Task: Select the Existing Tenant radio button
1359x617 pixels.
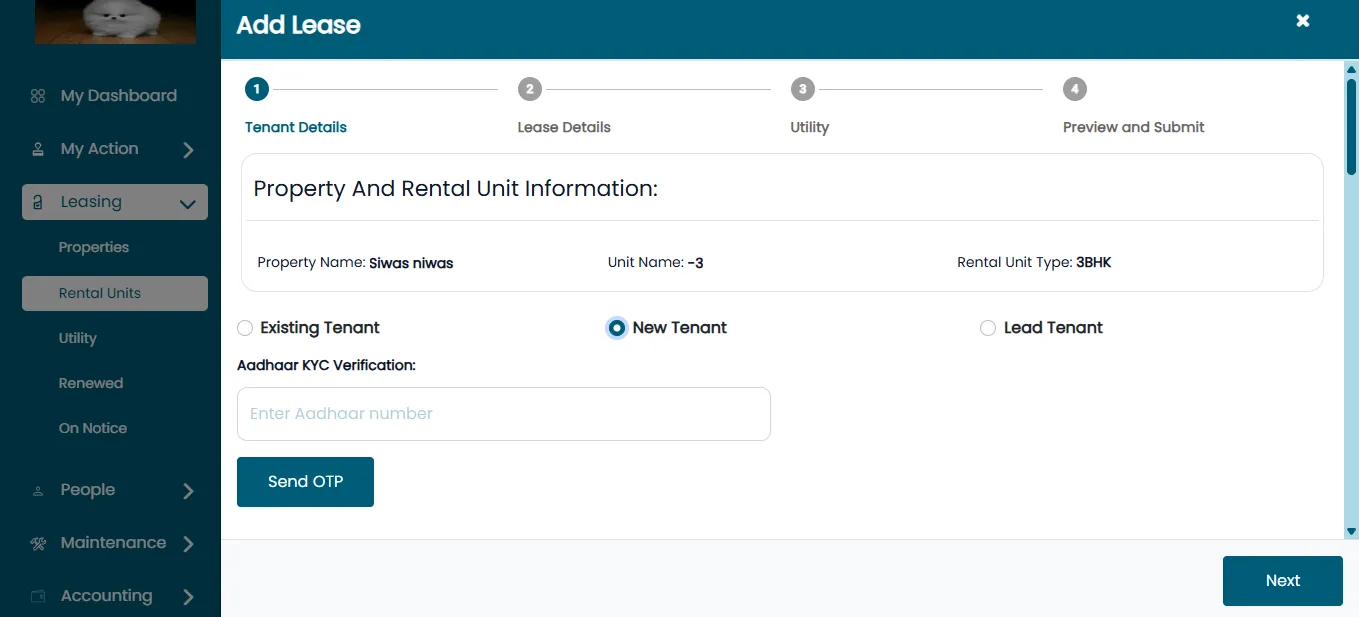Action: 245,328
